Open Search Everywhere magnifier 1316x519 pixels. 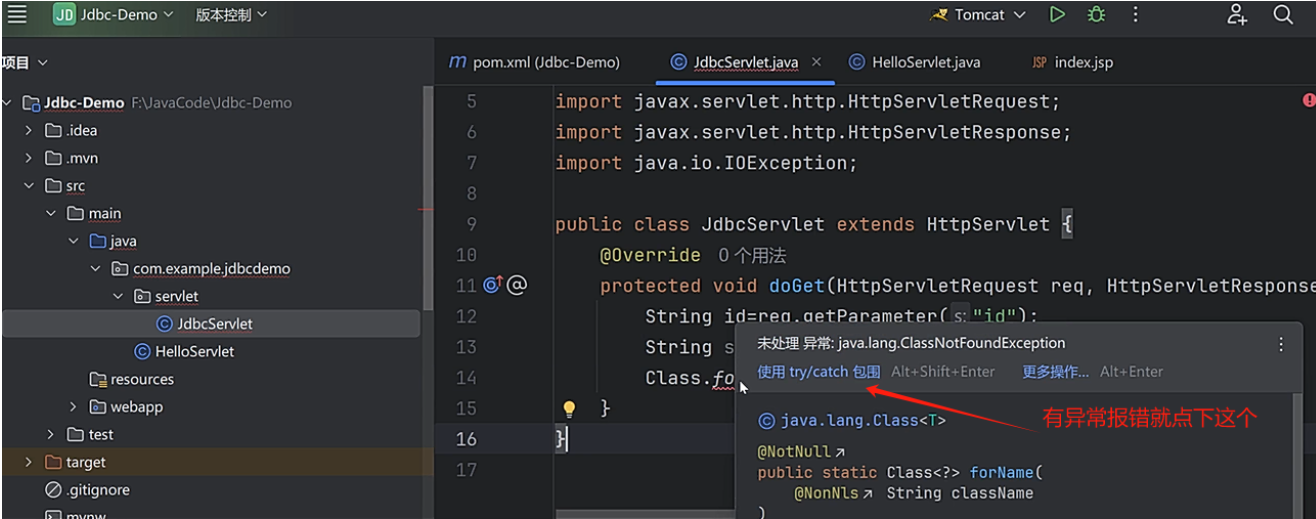pos(1283,15)
